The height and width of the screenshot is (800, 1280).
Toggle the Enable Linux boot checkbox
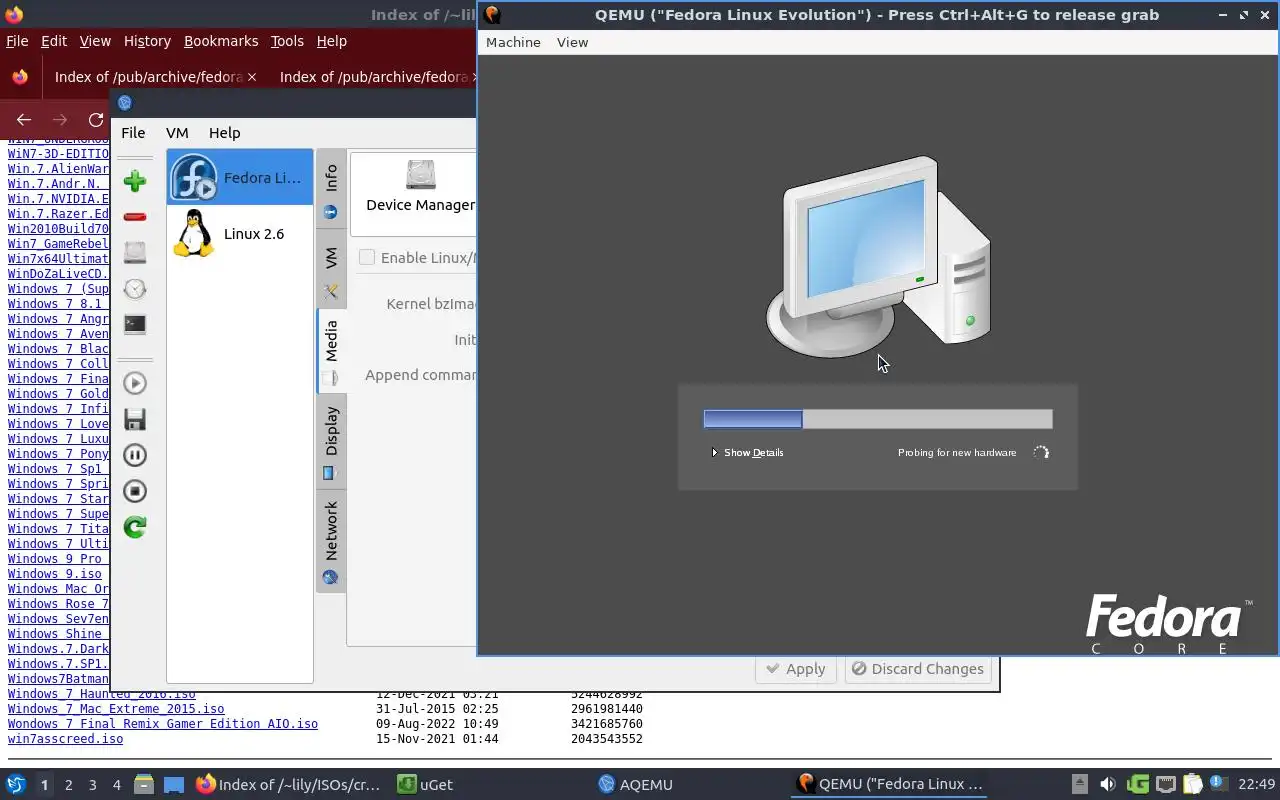coord(367,257)
